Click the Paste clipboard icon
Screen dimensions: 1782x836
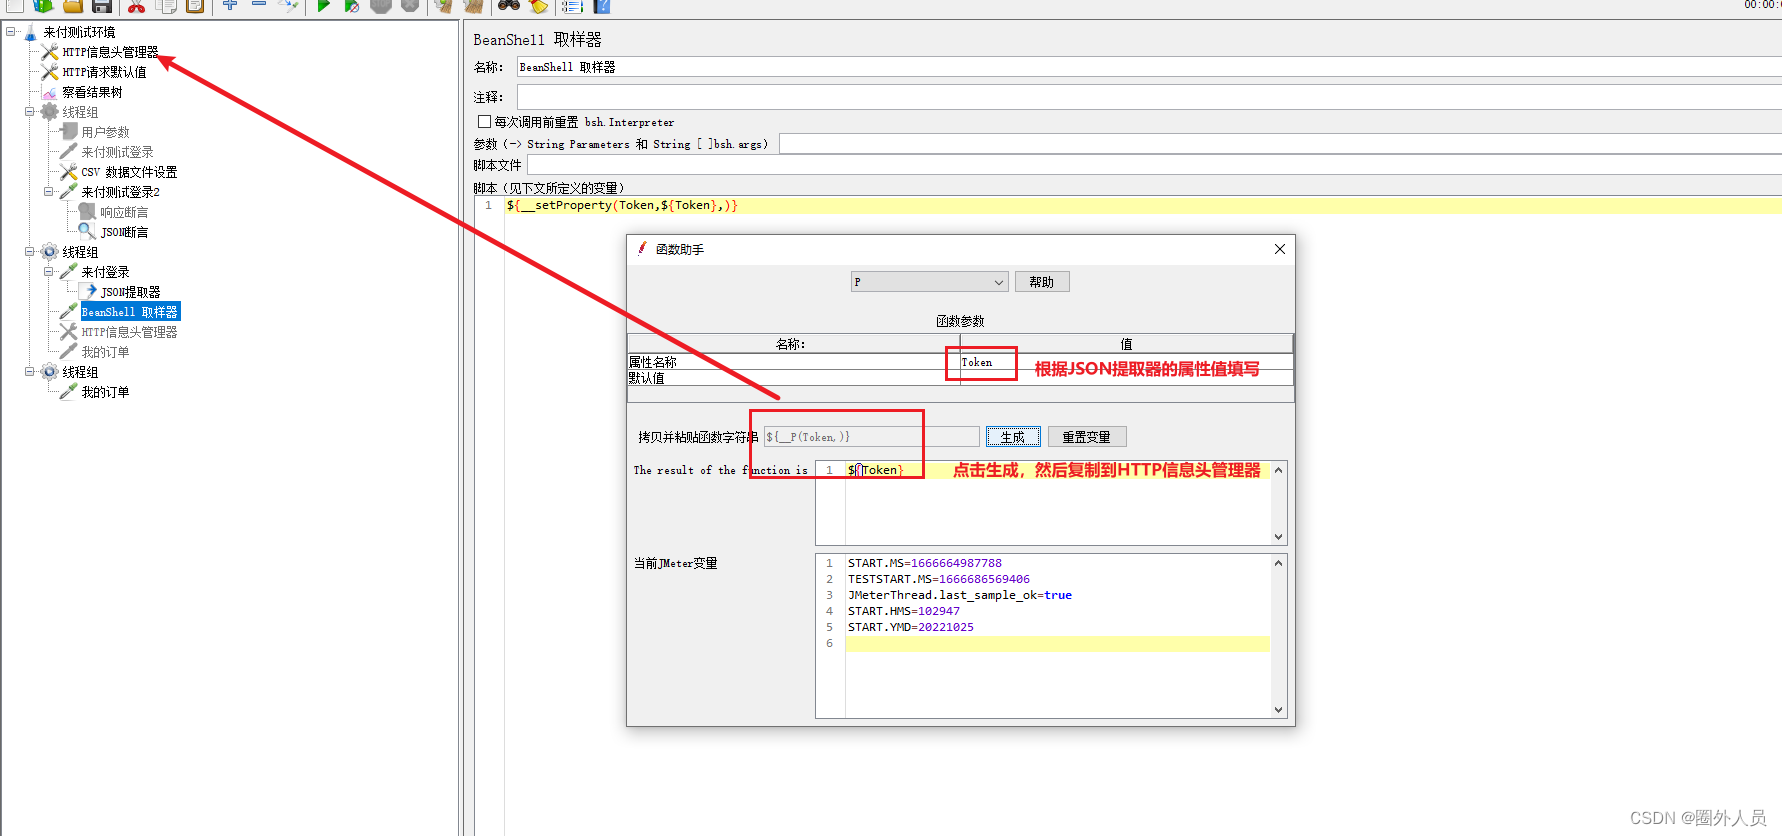tap(195, 5)
